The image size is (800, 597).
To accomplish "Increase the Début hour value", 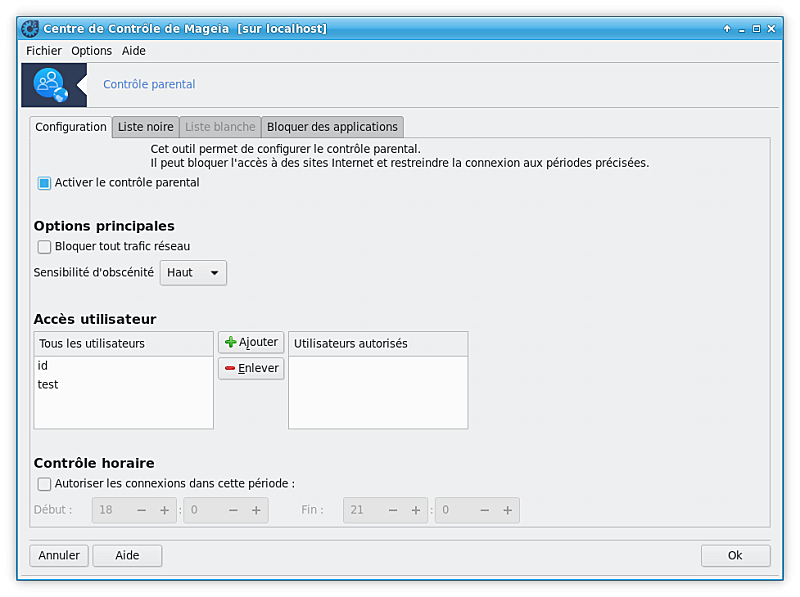I will pos(164,510).
